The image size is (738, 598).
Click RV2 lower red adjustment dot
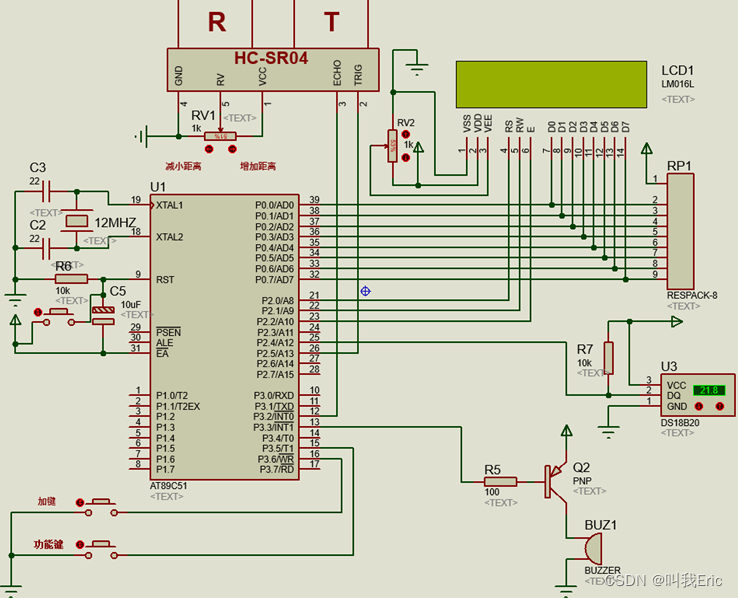point(406,158)
